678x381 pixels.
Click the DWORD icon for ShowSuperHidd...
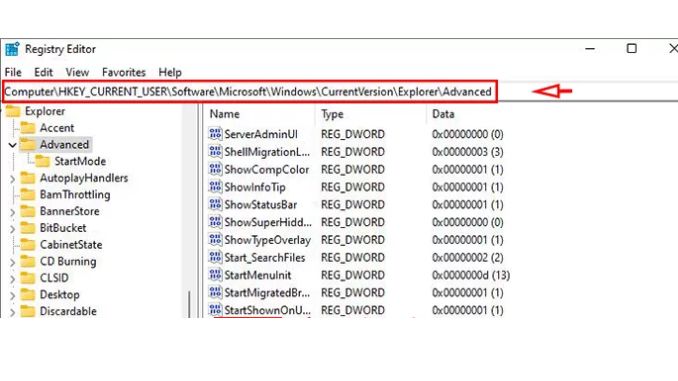(215, 222)
